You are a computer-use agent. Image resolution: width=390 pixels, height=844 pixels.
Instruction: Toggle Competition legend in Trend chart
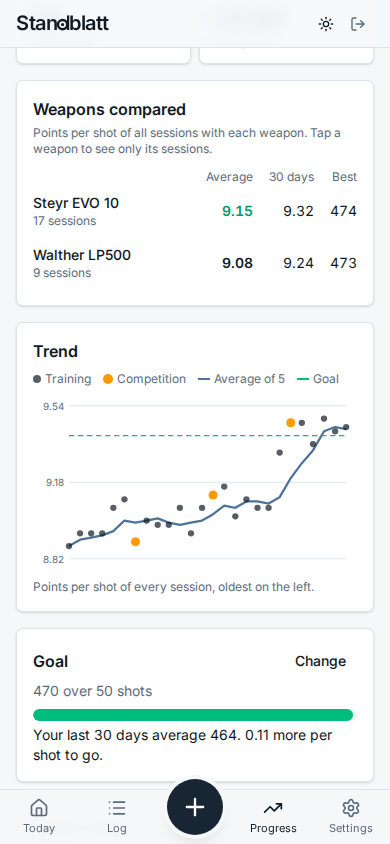click(145, 379)
